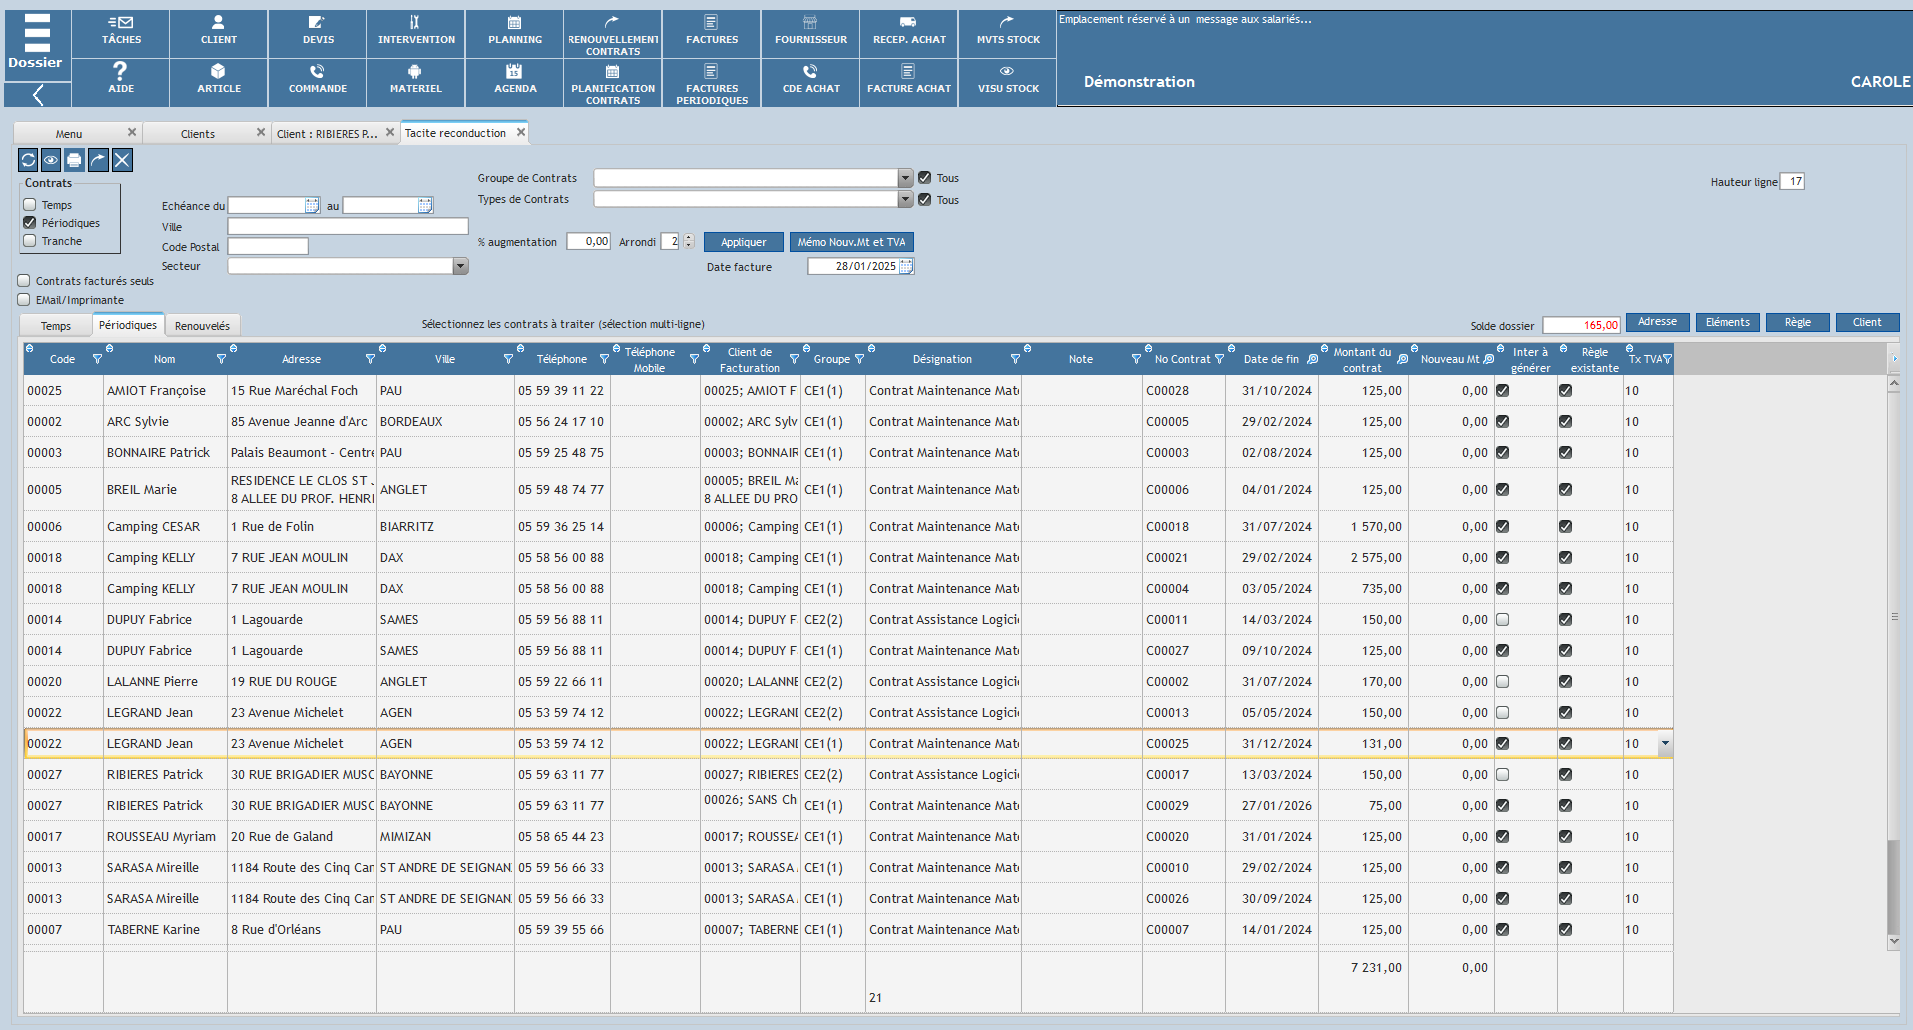1913x1030 pixels.
Task: Enable the Temps contracts checkbox
Action: point(30,204)
